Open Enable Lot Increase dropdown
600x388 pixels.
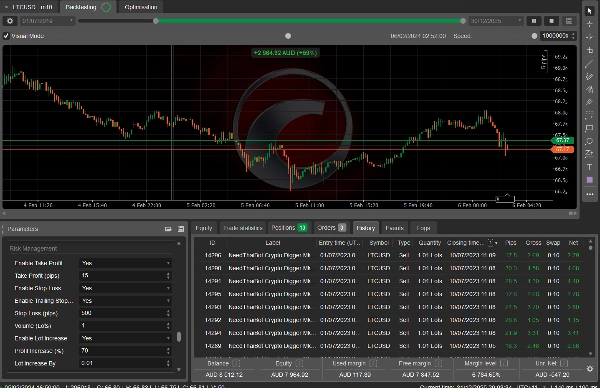[x=125, y=338]
